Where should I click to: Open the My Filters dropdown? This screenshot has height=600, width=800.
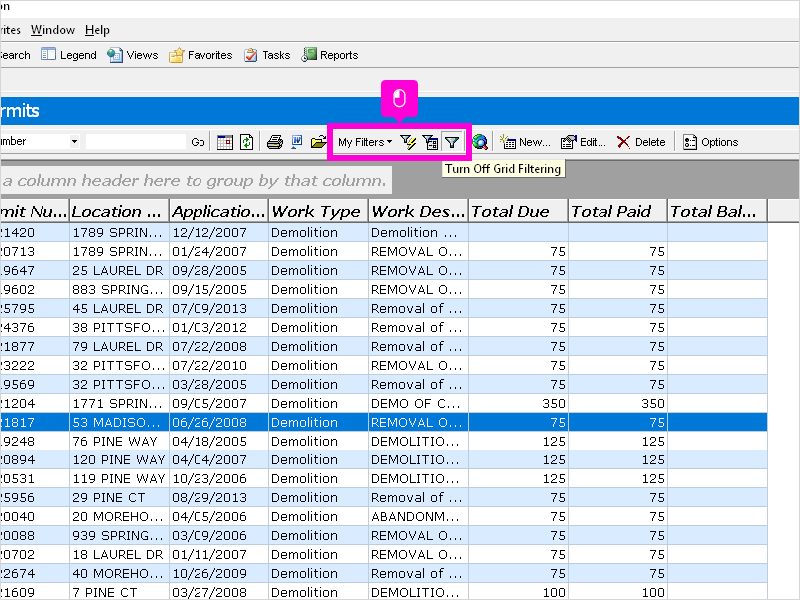365,142
